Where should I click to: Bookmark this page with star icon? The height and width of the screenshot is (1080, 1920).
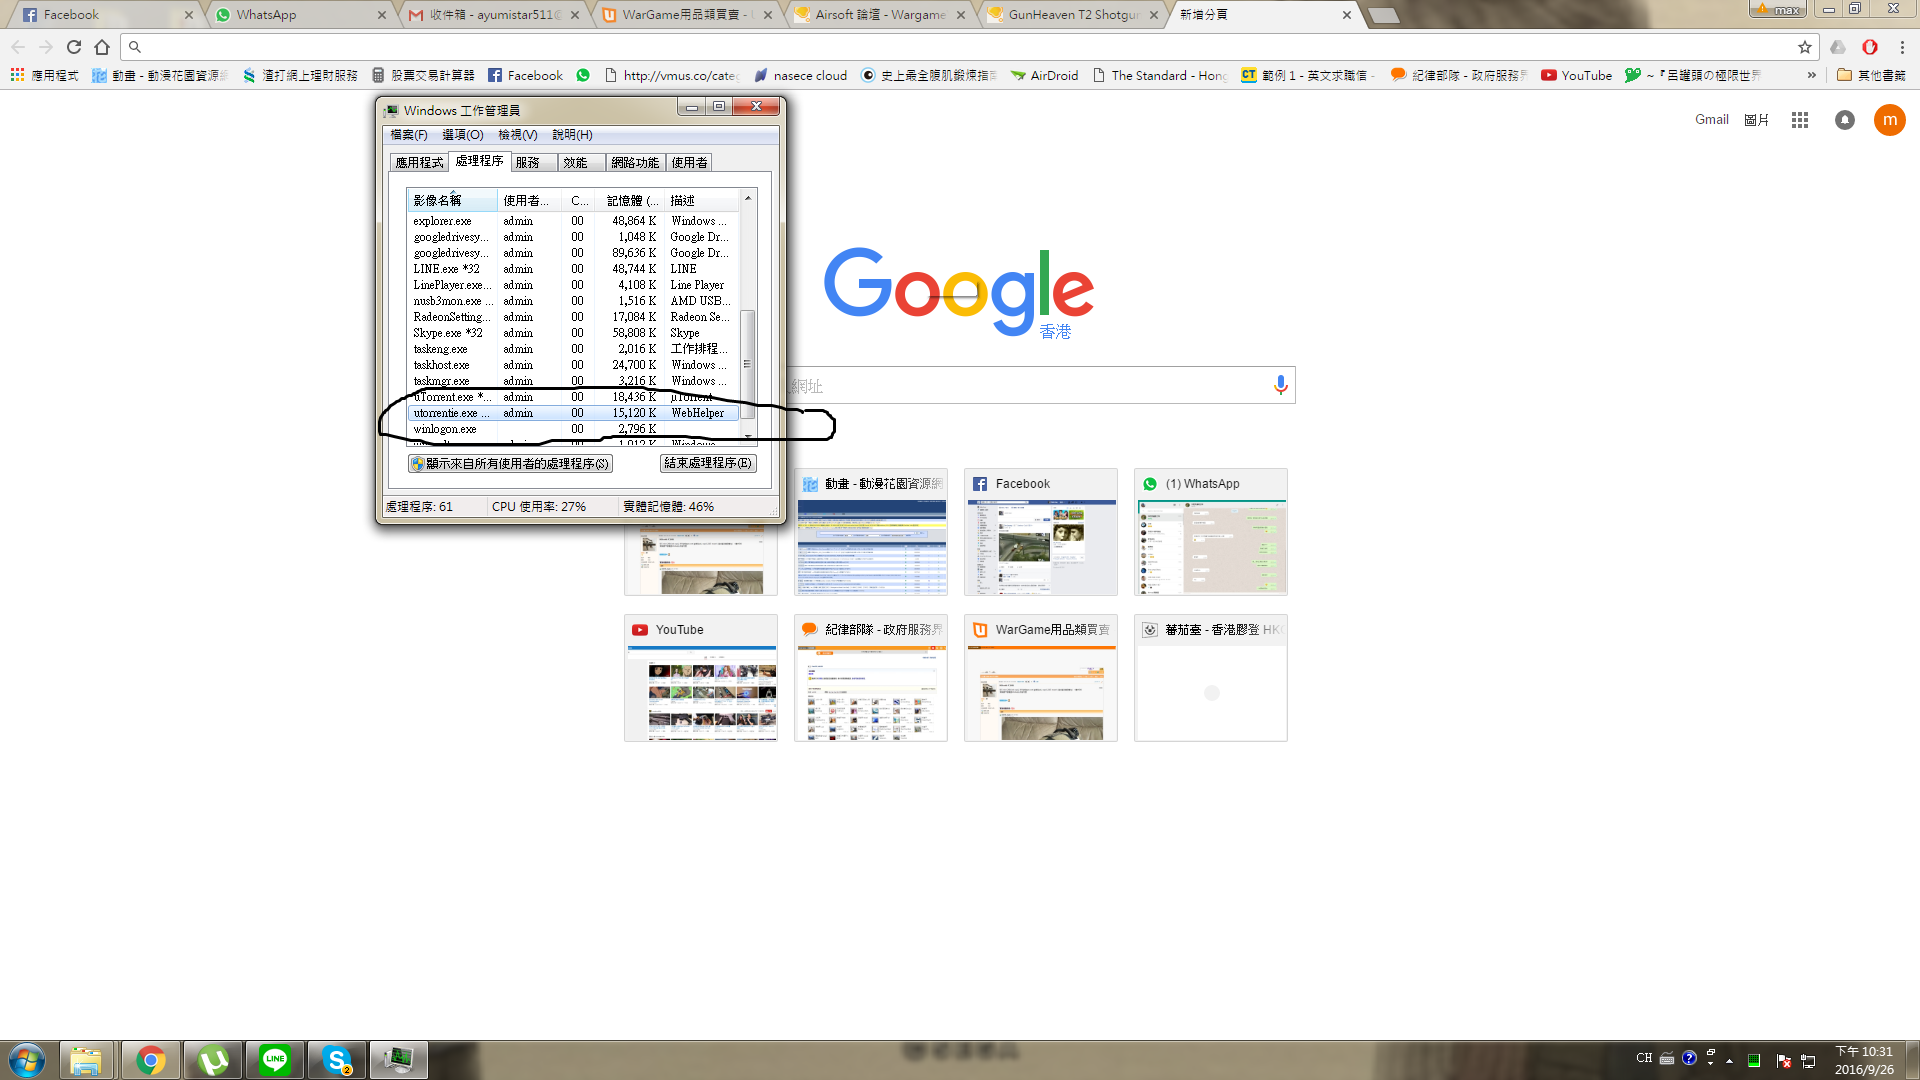point(1805,47)
